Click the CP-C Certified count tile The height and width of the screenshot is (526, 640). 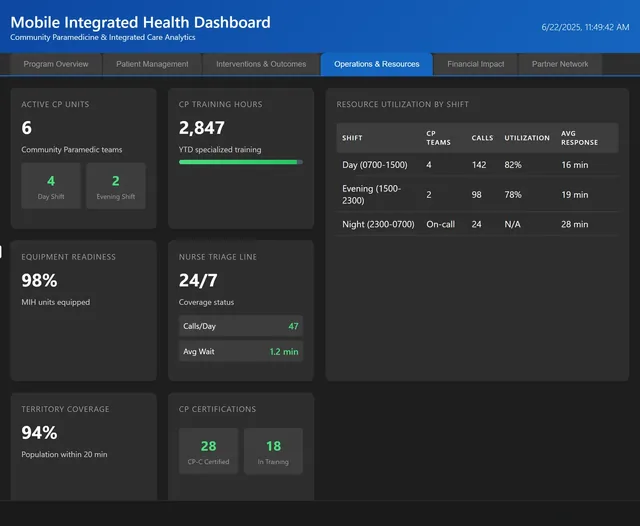click(208, 451)
